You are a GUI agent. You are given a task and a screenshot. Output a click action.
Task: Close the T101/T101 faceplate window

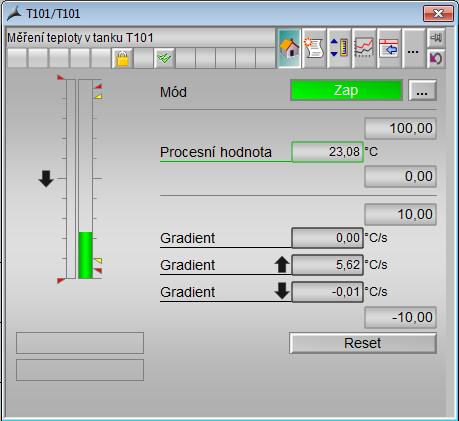[438, 14]
